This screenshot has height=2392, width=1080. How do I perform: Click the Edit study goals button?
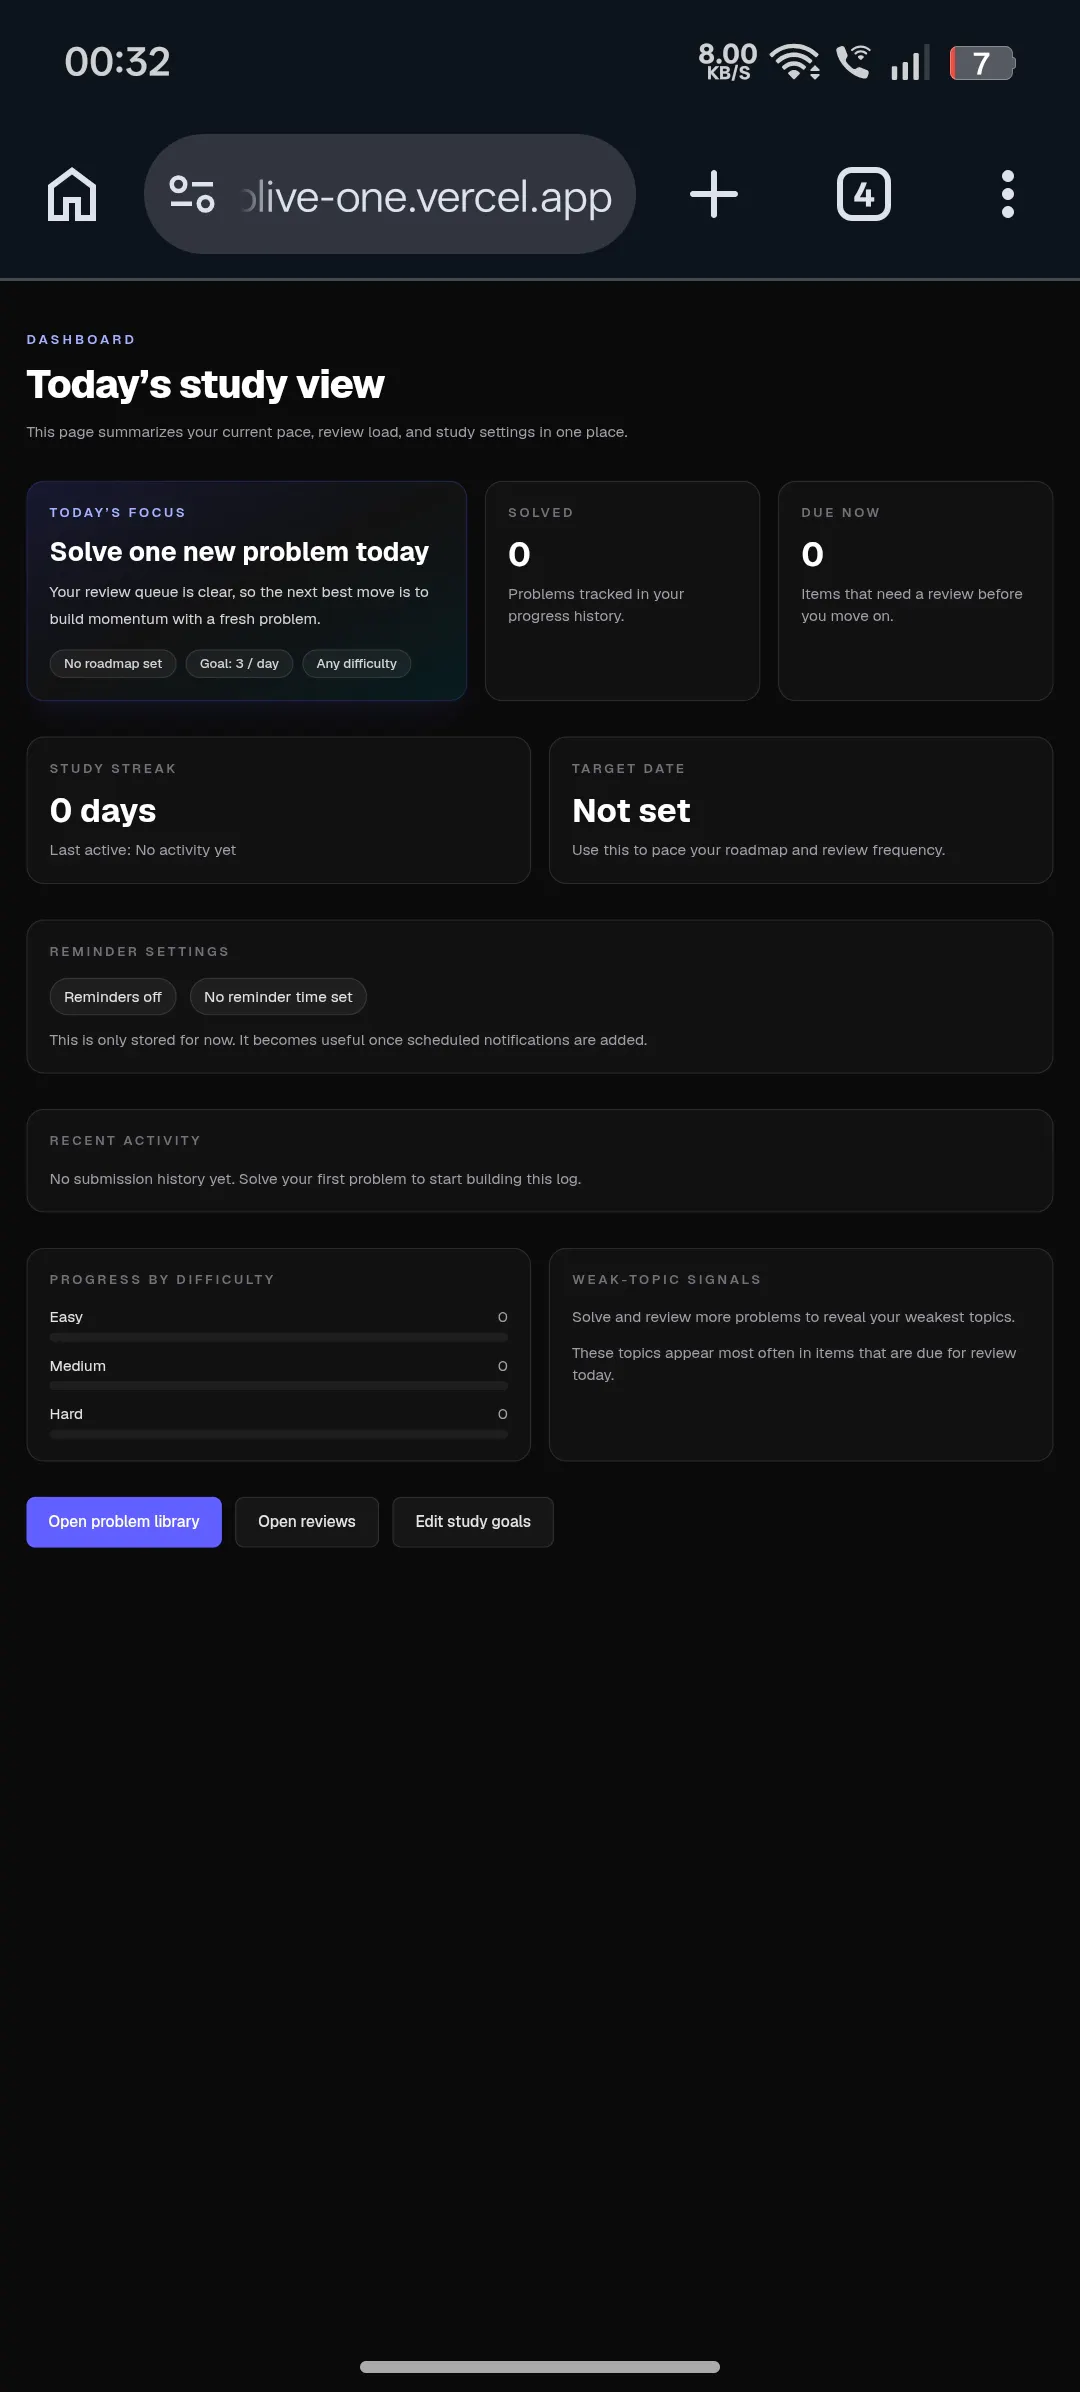(473, 1522)
